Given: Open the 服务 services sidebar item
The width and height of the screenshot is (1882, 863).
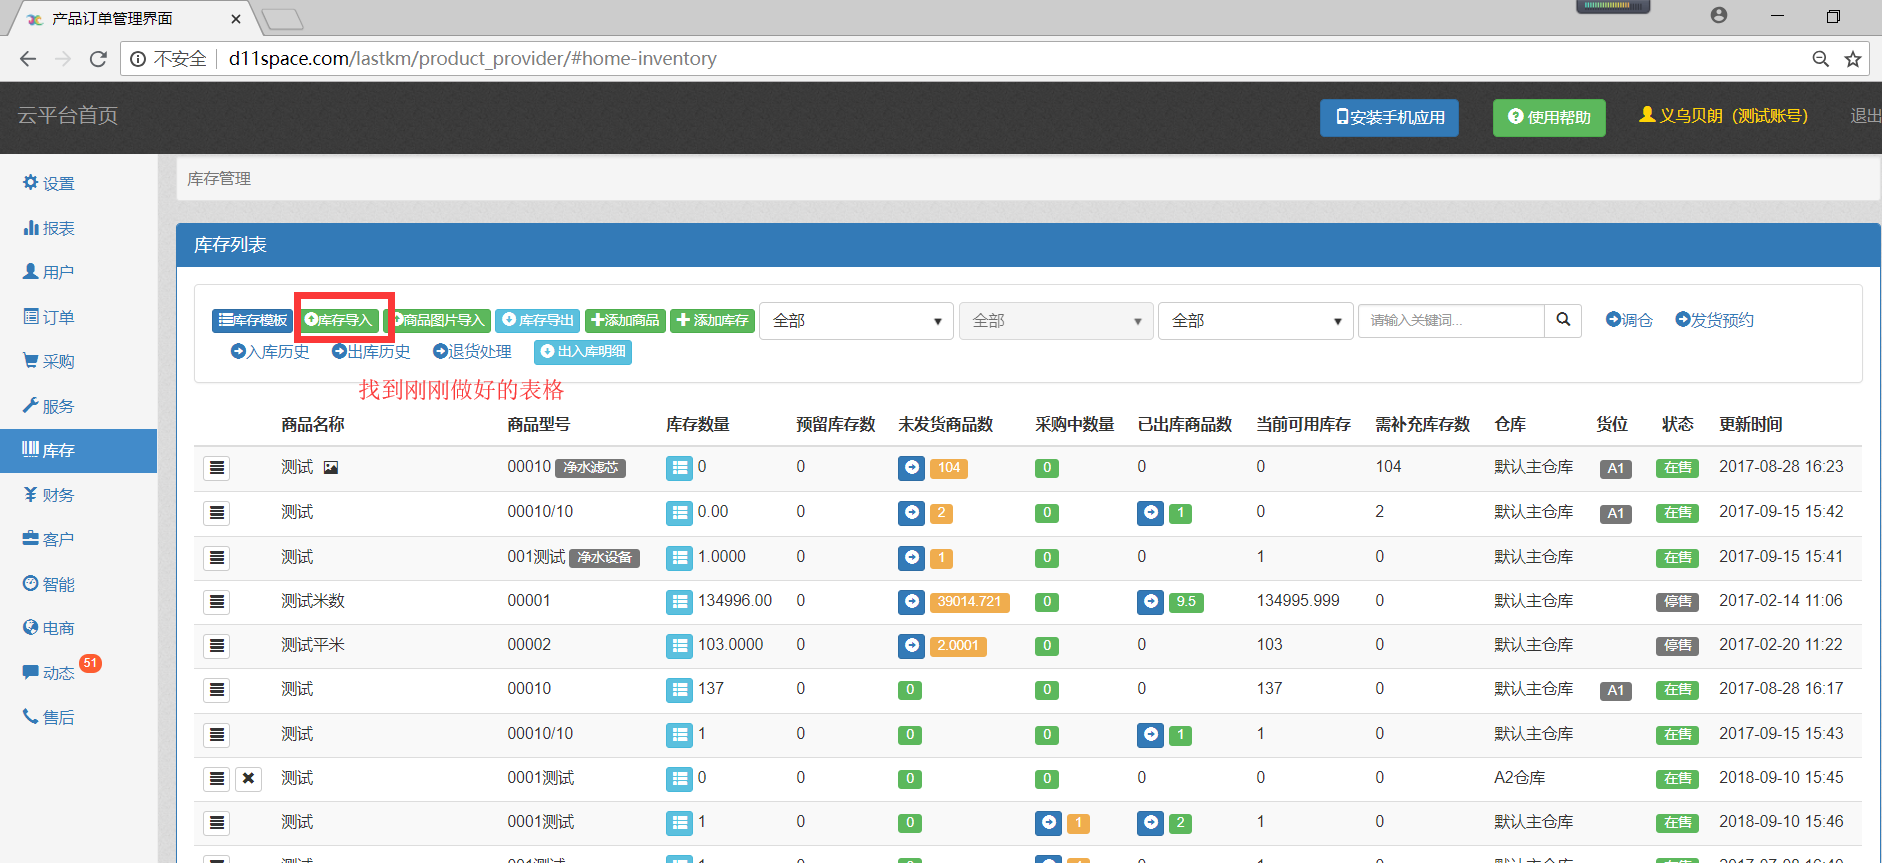Looking at the screenshot, I should tap(49, 406).
